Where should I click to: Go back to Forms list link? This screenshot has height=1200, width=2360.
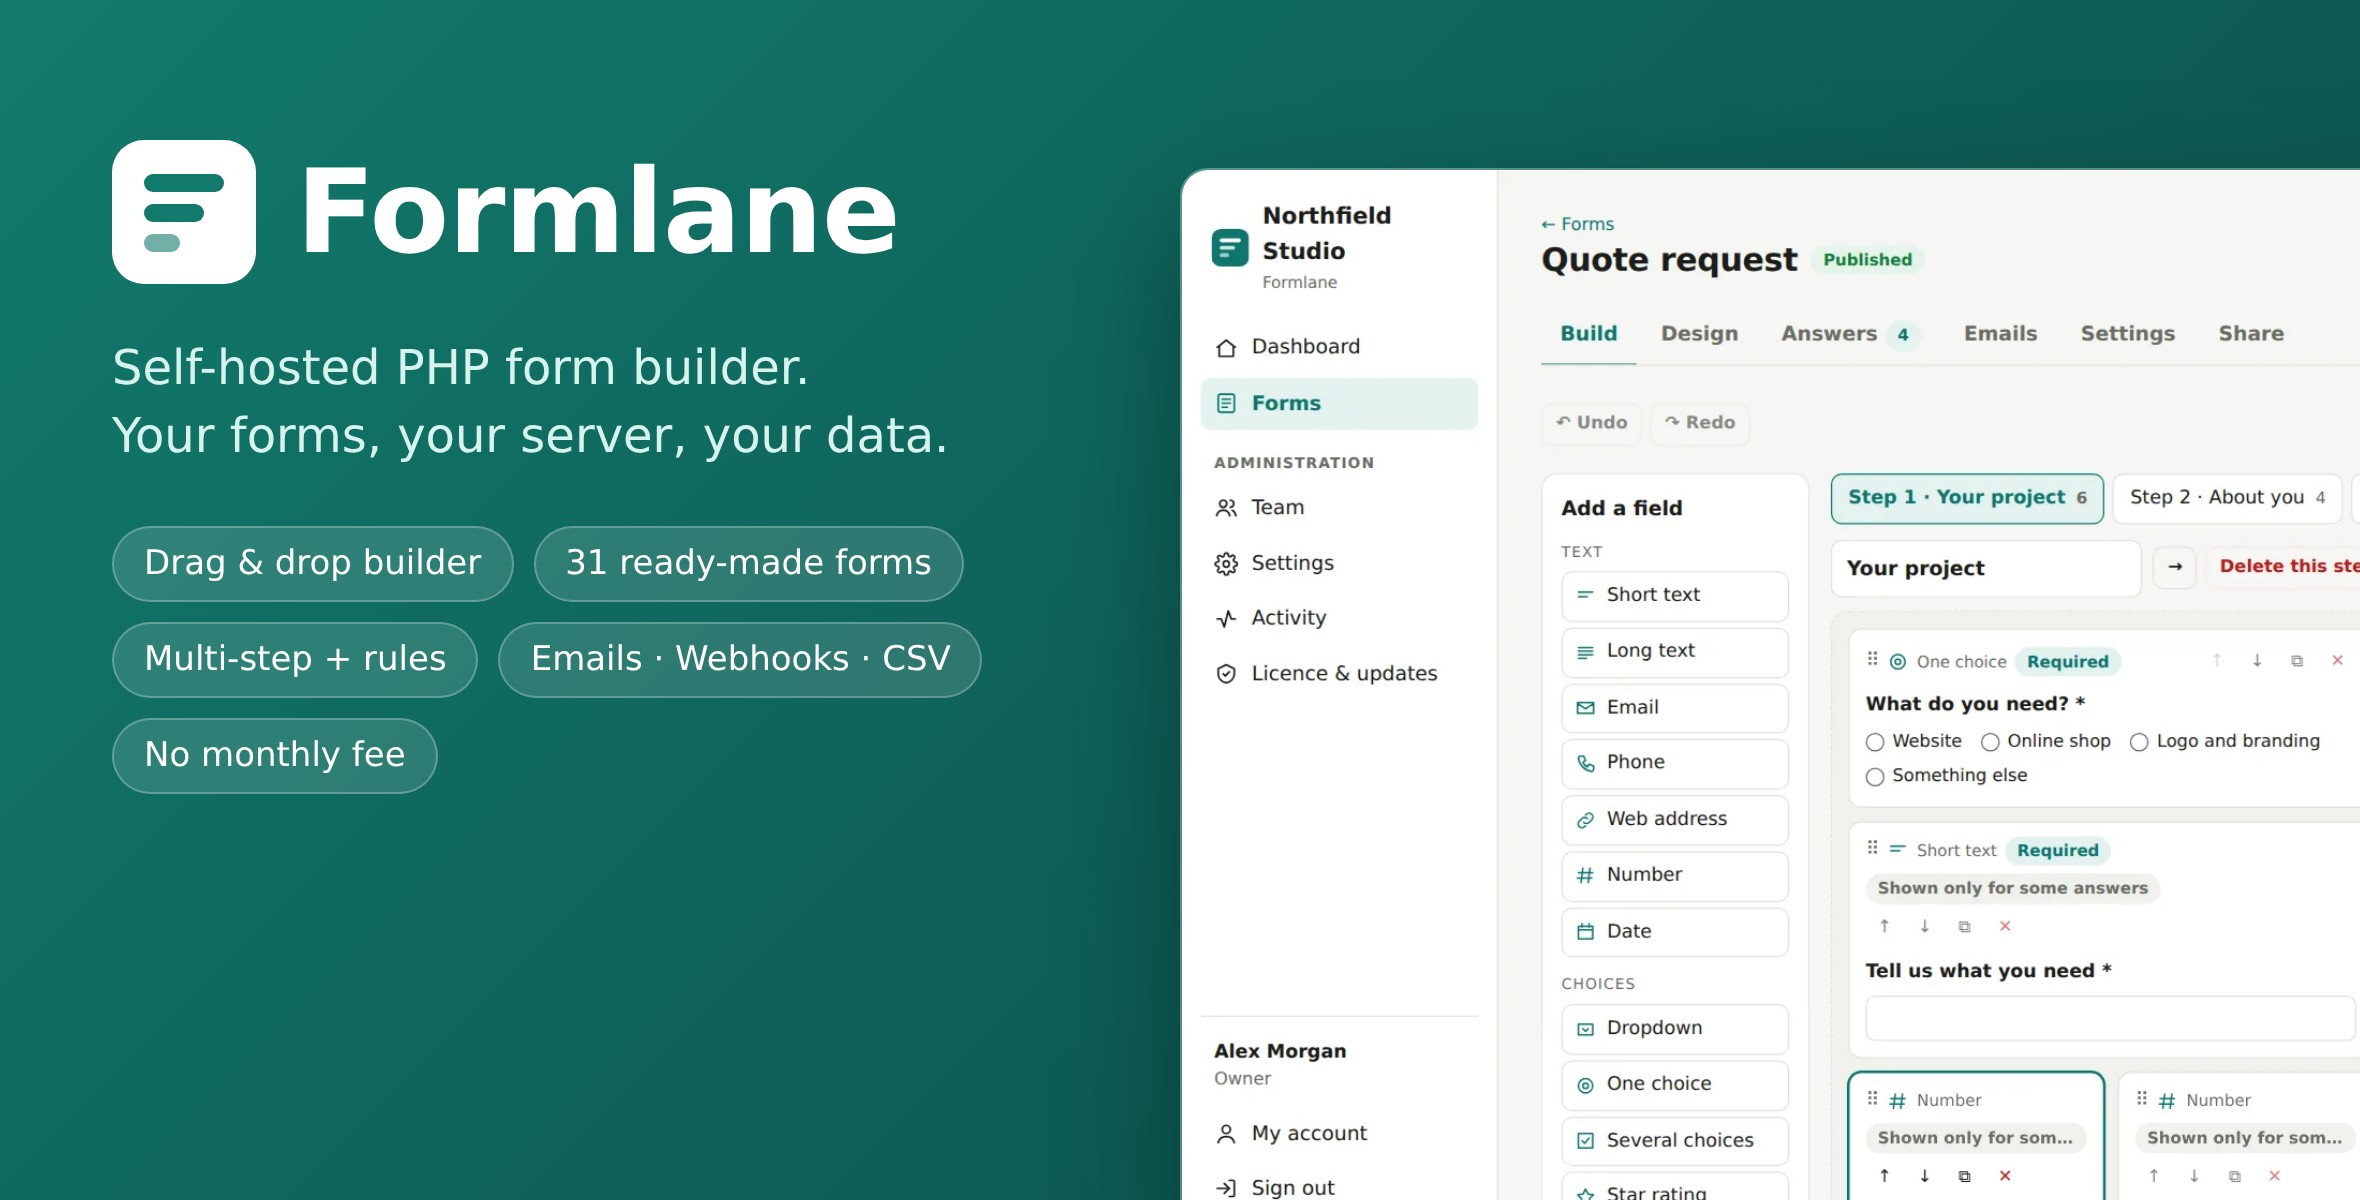[1577, 224]
